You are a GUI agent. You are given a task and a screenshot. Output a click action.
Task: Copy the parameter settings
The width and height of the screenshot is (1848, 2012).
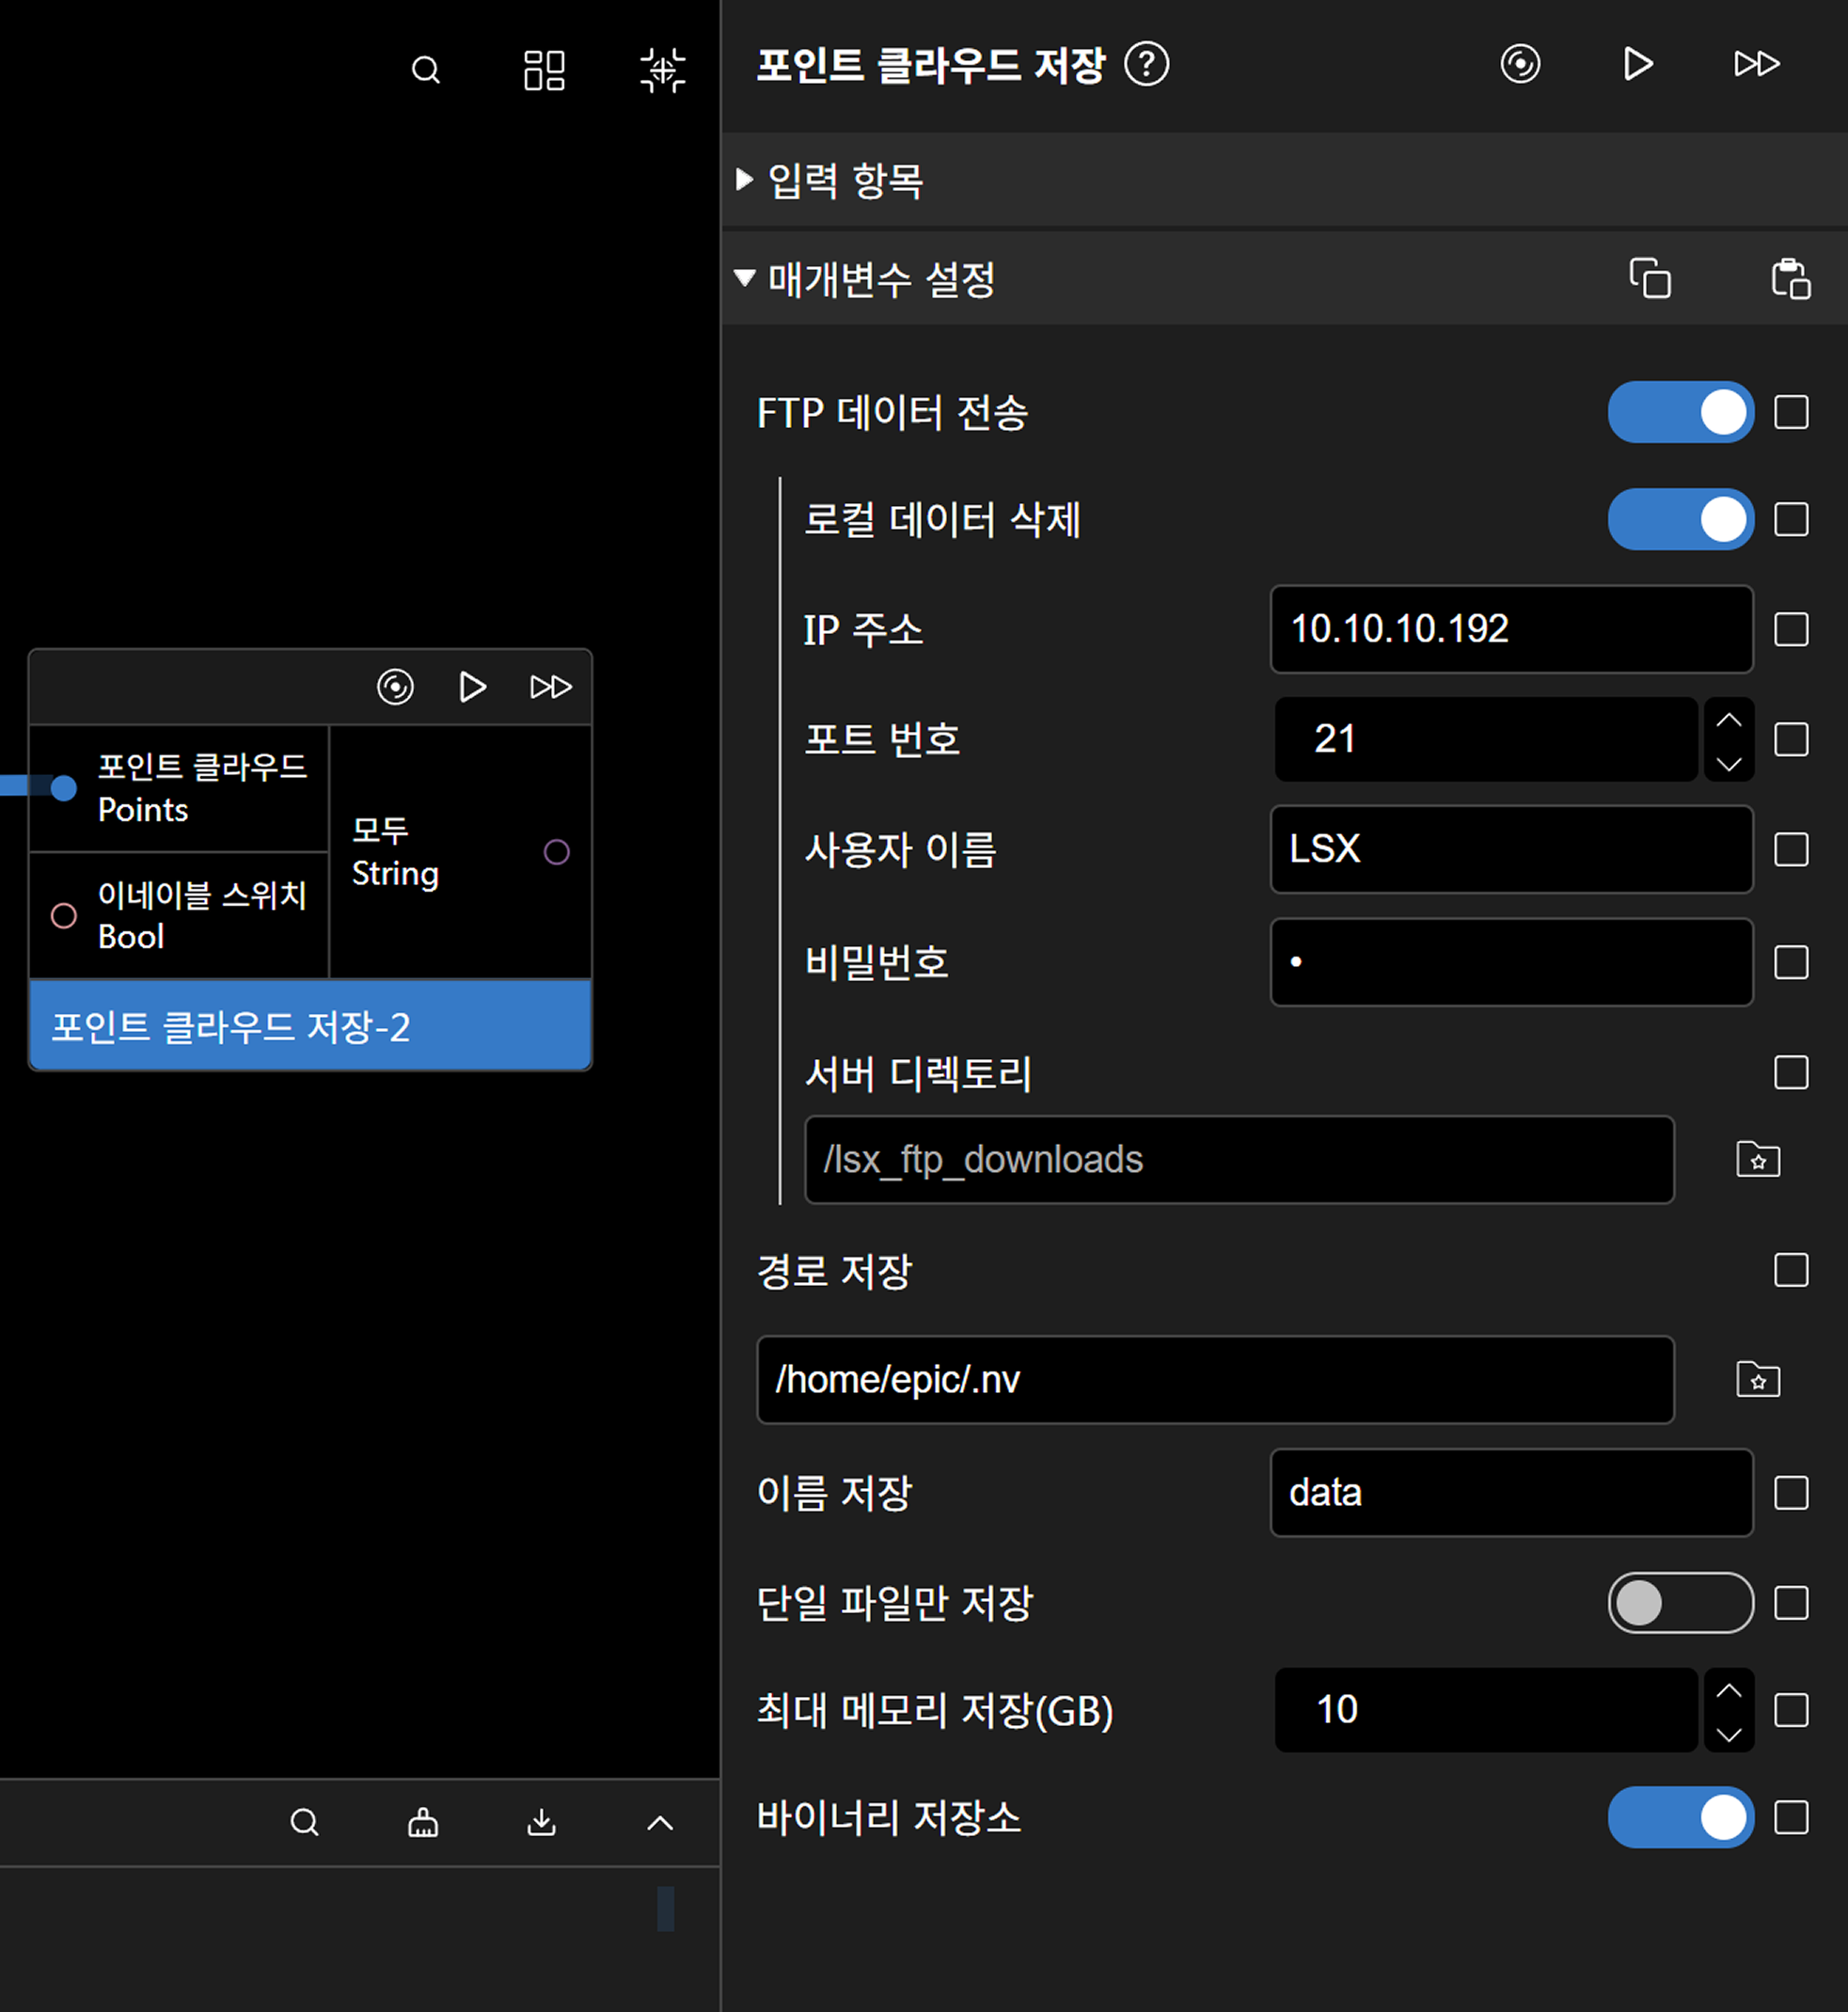pos(1649,278)
